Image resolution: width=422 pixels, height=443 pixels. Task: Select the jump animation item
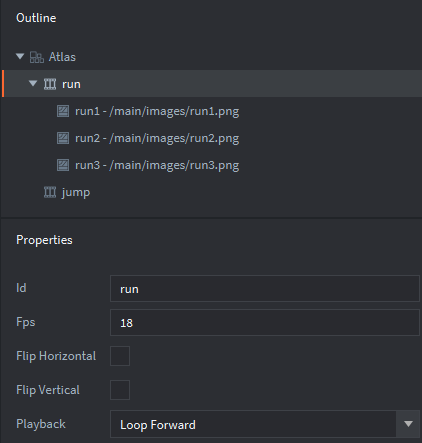76,192
